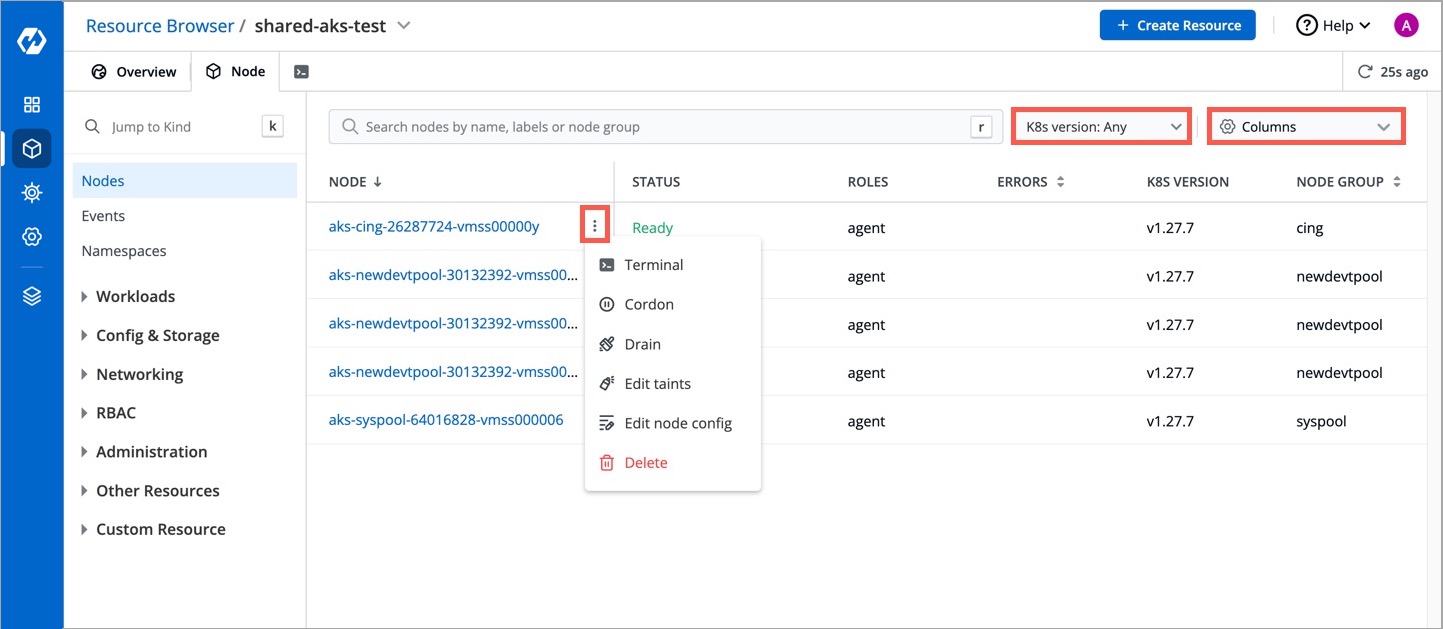Open the settings cog icon in the sidebar

[31, 237]
